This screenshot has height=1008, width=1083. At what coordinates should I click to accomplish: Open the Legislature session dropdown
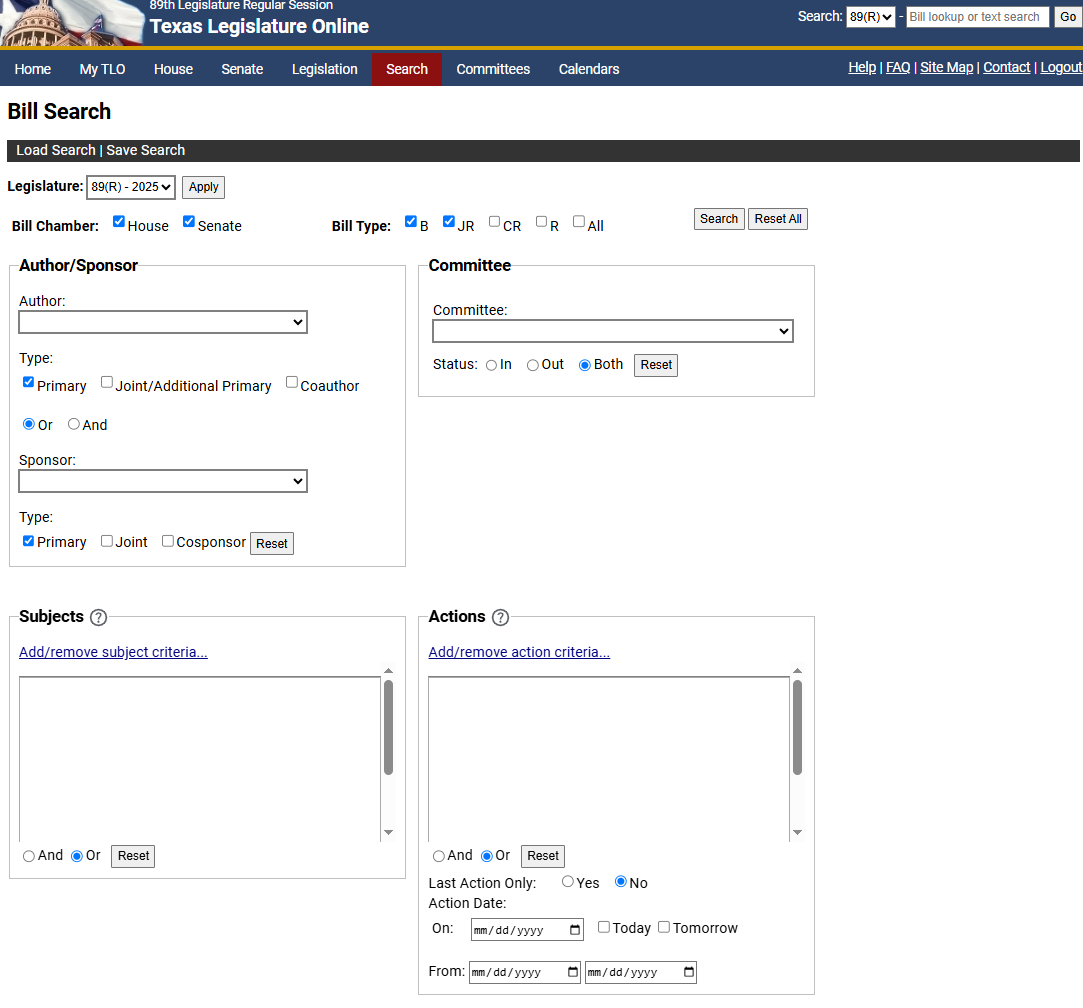(131, 187)
